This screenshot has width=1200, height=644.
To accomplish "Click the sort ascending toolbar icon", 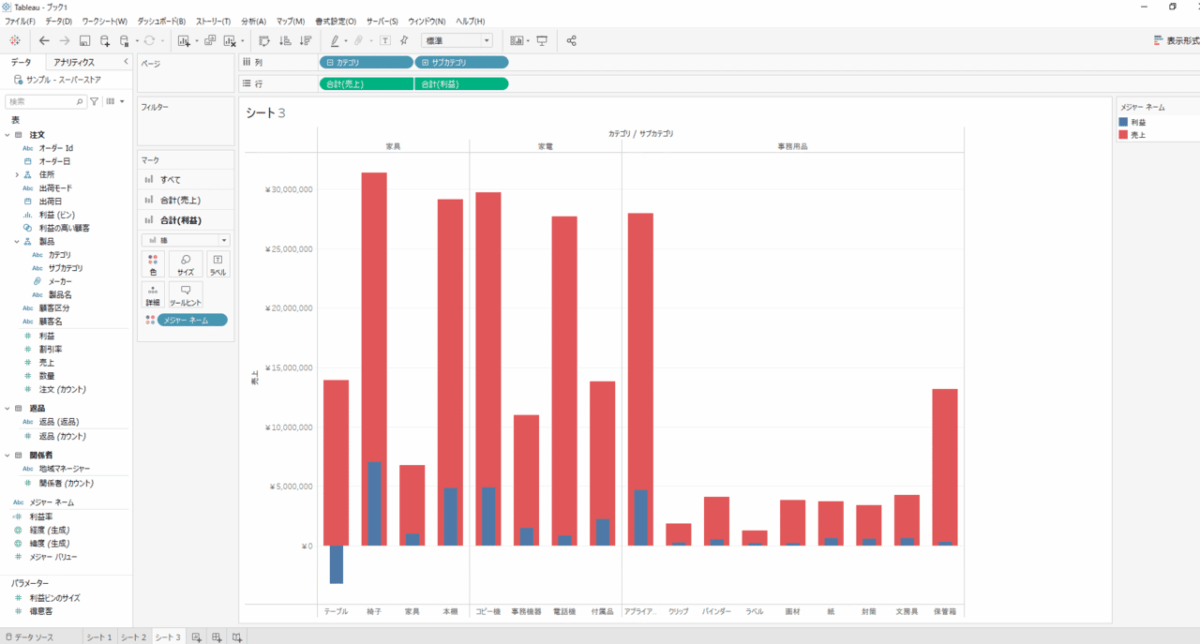I will (x=284, y=41).
